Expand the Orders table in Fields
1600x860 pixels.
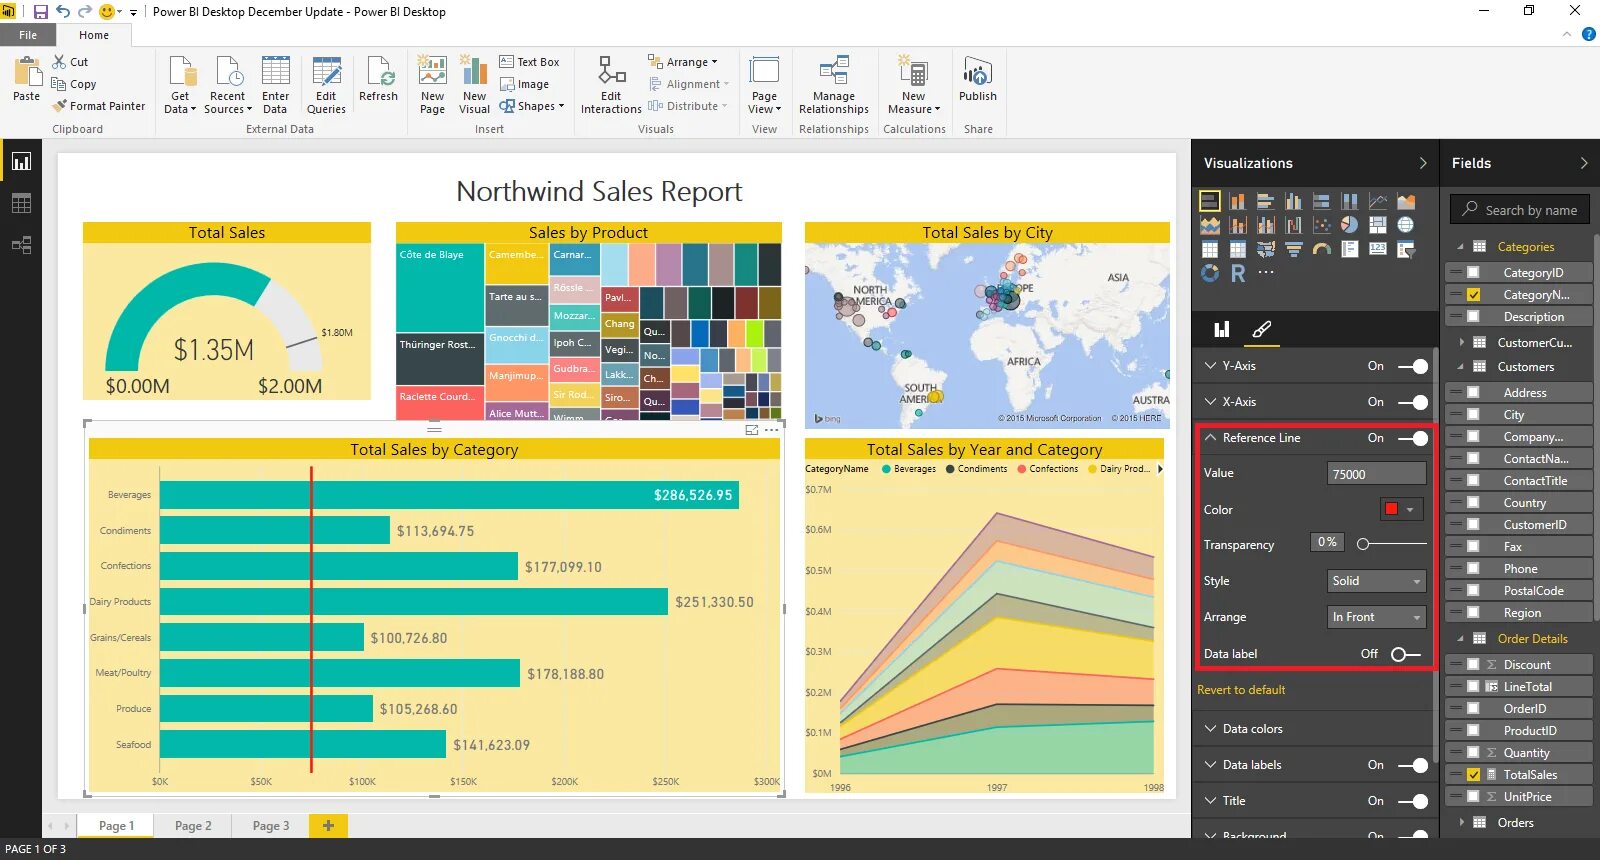[1460, 823]
